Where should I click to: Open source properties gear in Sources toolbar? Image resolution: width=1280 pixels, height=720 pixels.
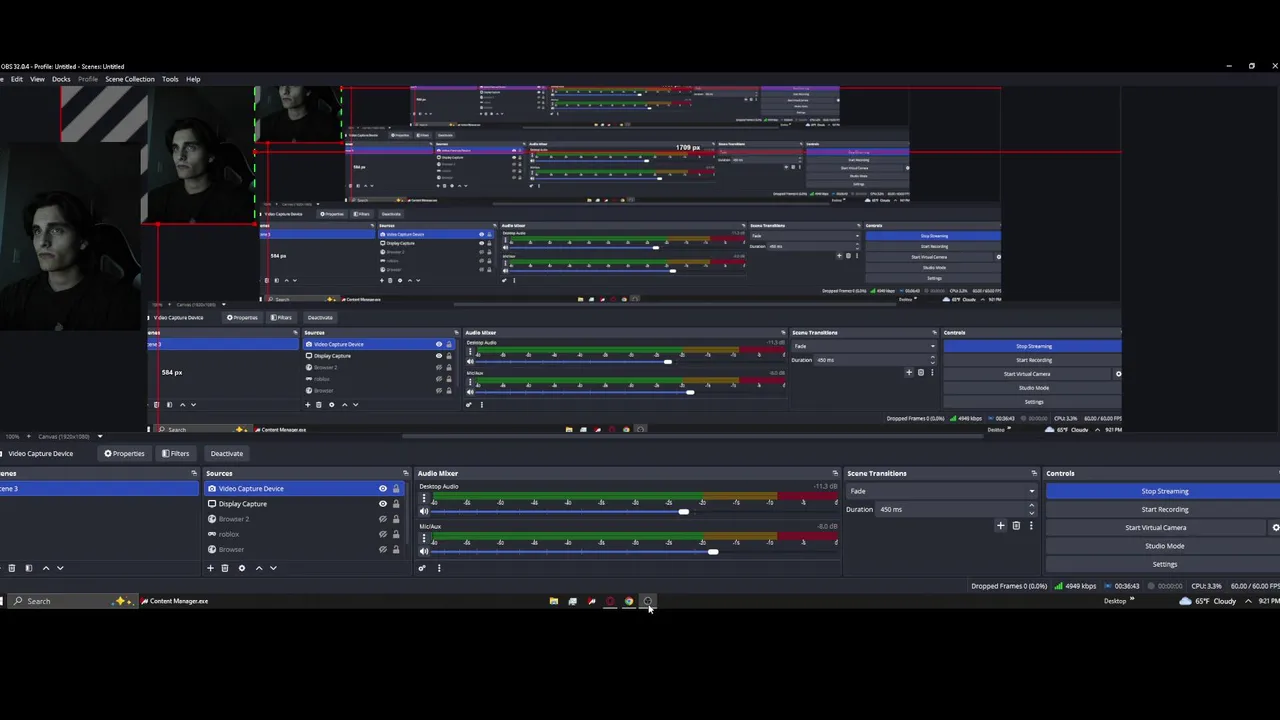(x=241, y=568)
